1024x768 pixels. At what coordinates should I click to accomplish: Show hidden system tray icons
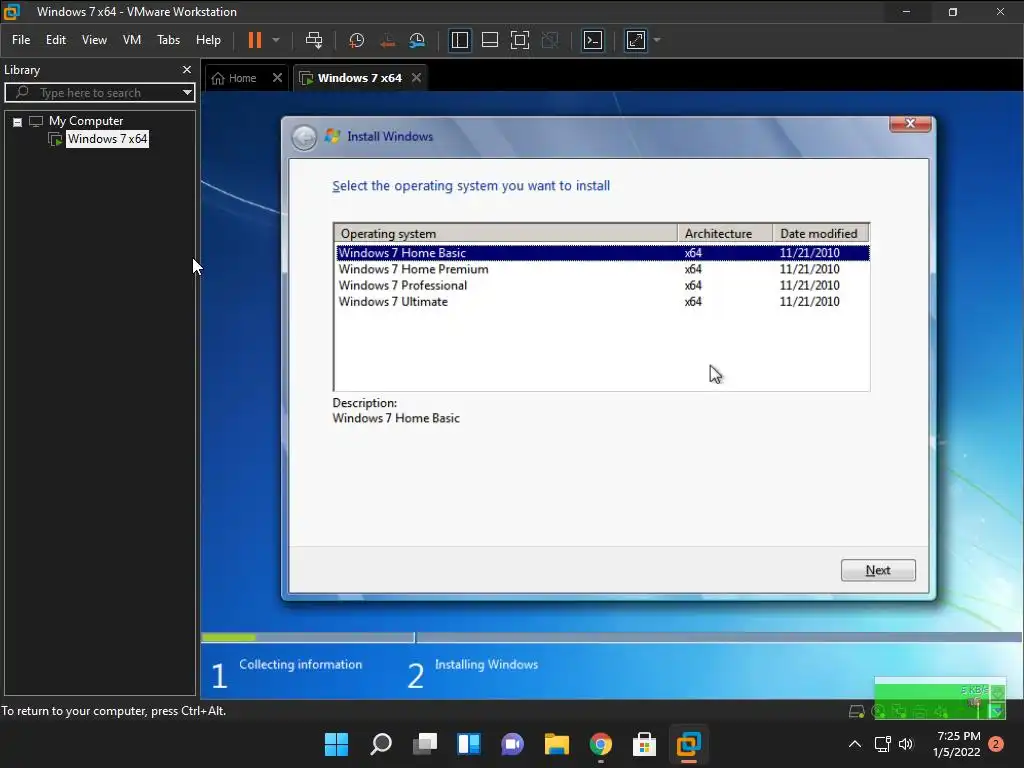854,744
